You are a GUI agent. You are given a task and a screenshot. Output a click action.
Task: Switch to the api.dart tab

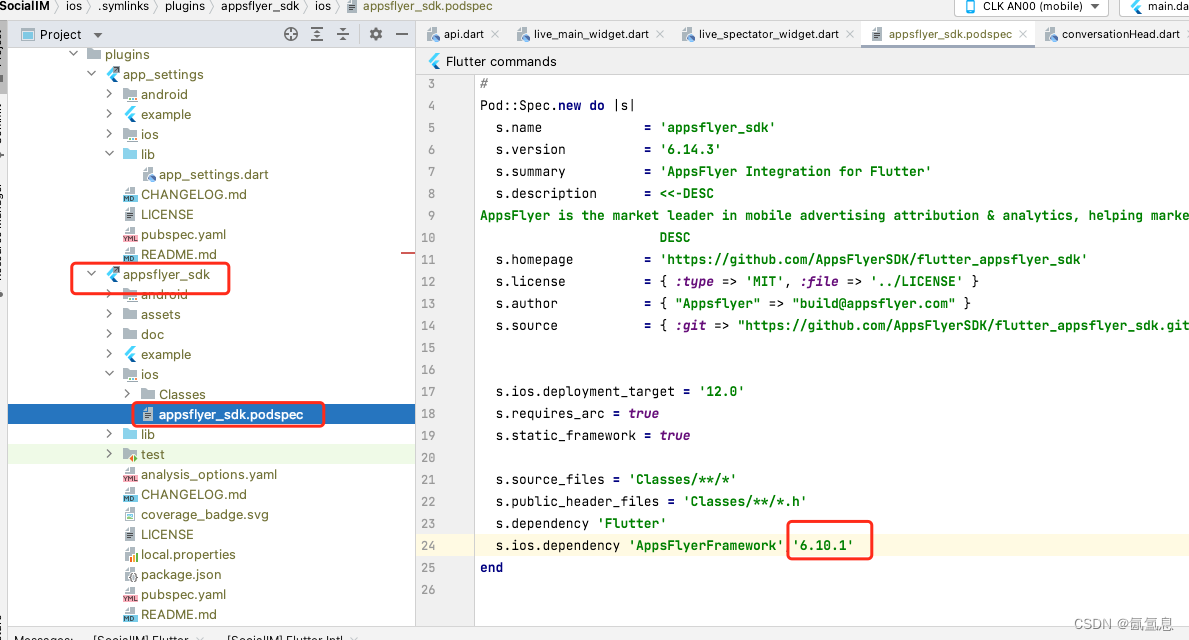pyautogui.click(x=463, y=34)
